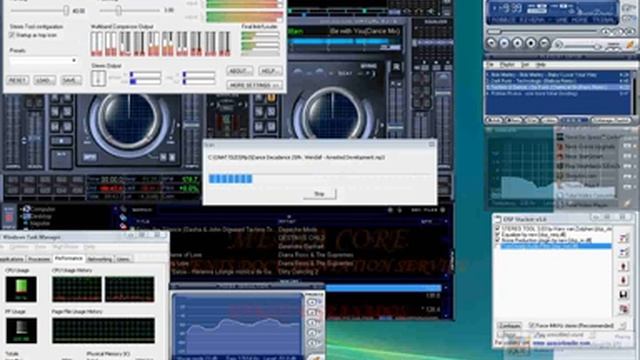Viewport: 640px width, 360px height.
Task: Click the LOAD... button in Stereo Tool
Action: coord(44,80)
